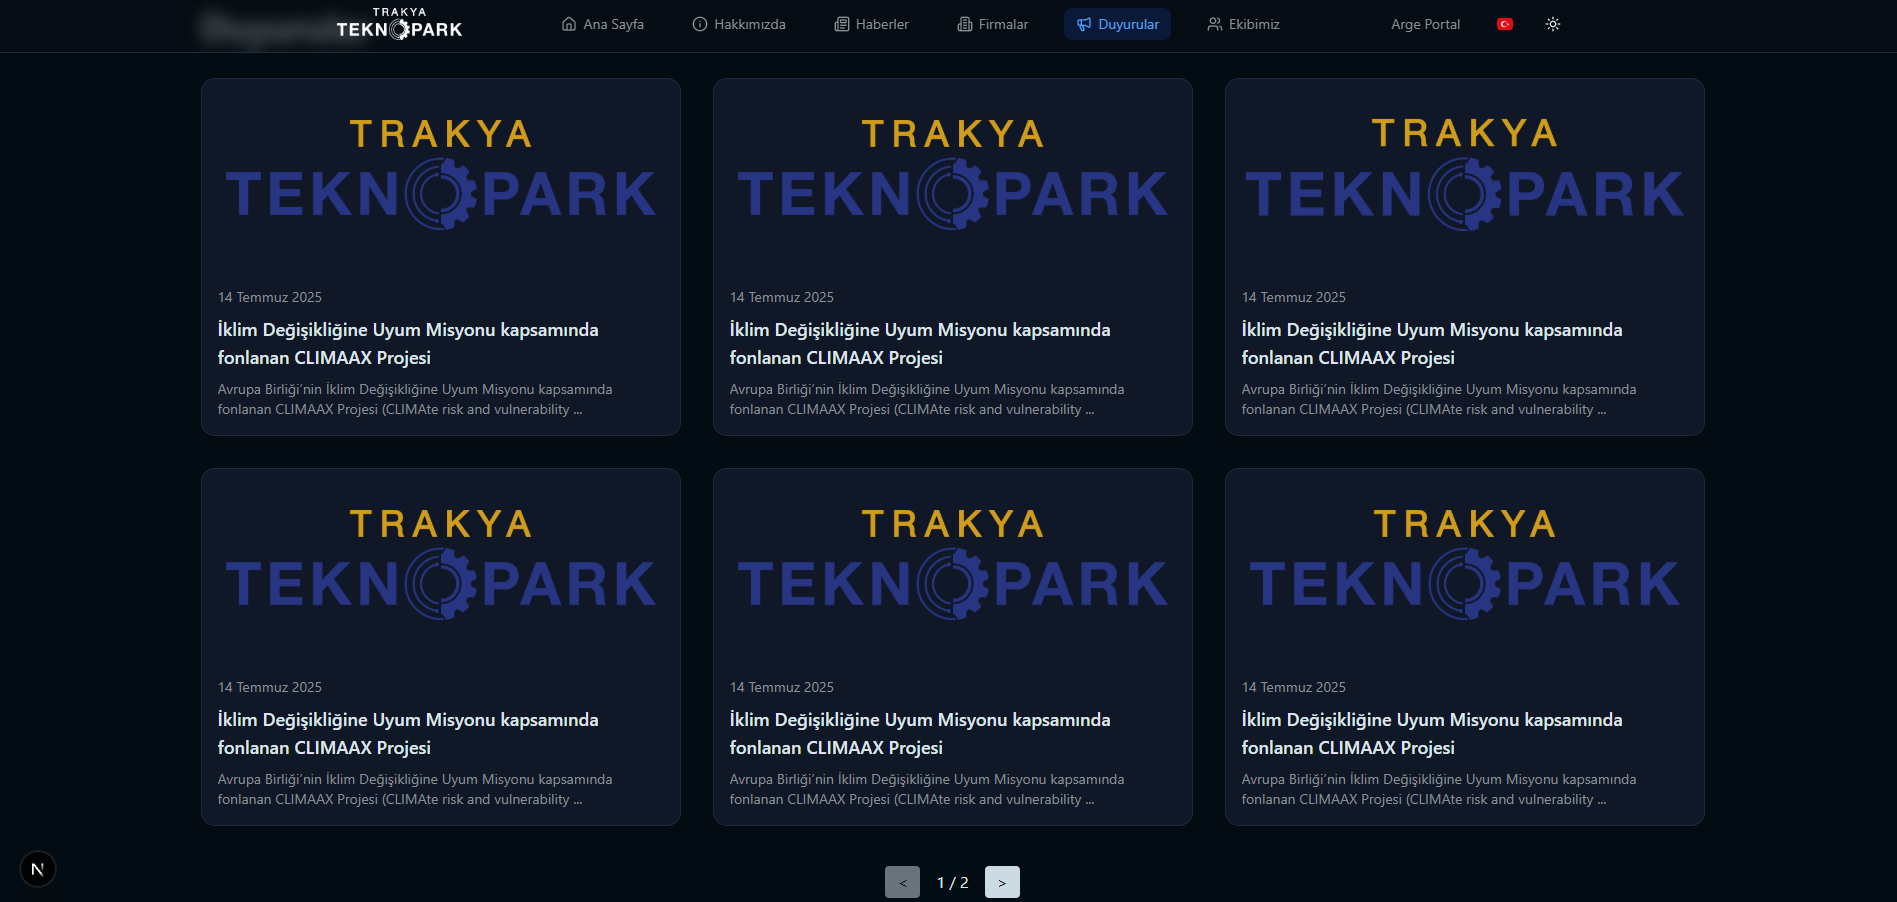Select the active Duyurular menu item
Image resolution: width=1897 pixels, height=902 pixels.
1118,24
